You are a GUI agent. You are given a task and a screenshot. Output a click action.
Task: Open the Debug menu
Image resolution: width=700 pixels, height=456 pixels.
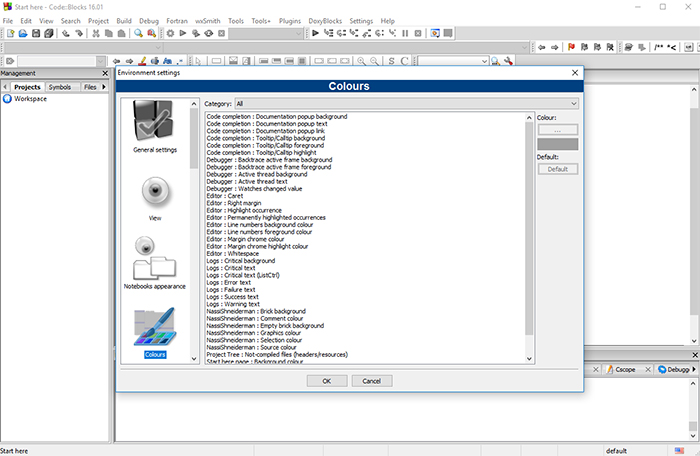[x=149, y=20]
